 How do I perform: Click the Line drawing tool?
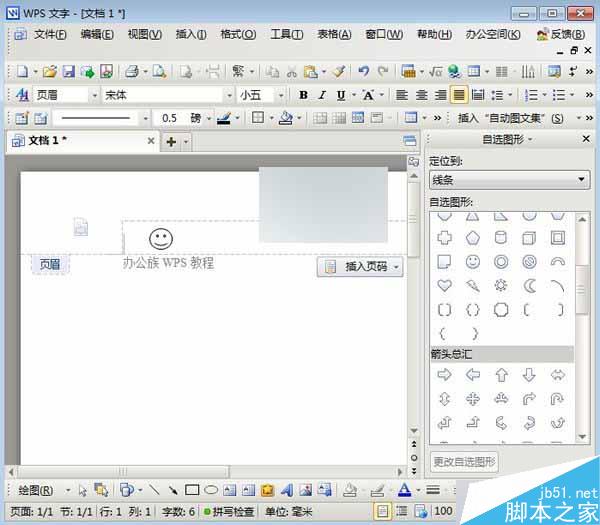(154, 490)
